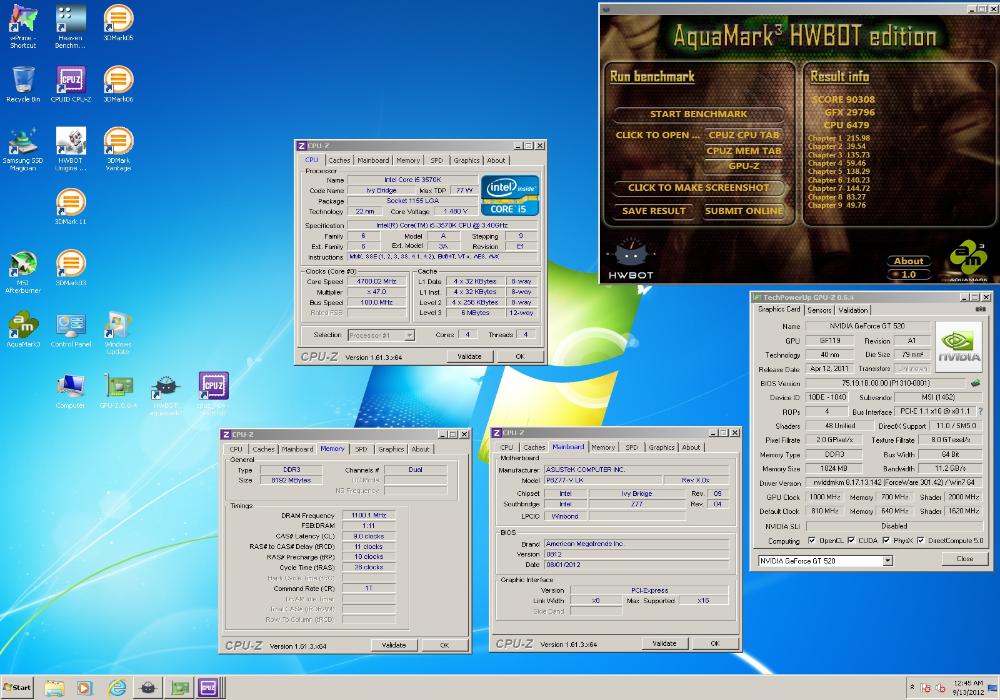Click the DRAM Frequency value 1100.1 MHz

(369, 515)
